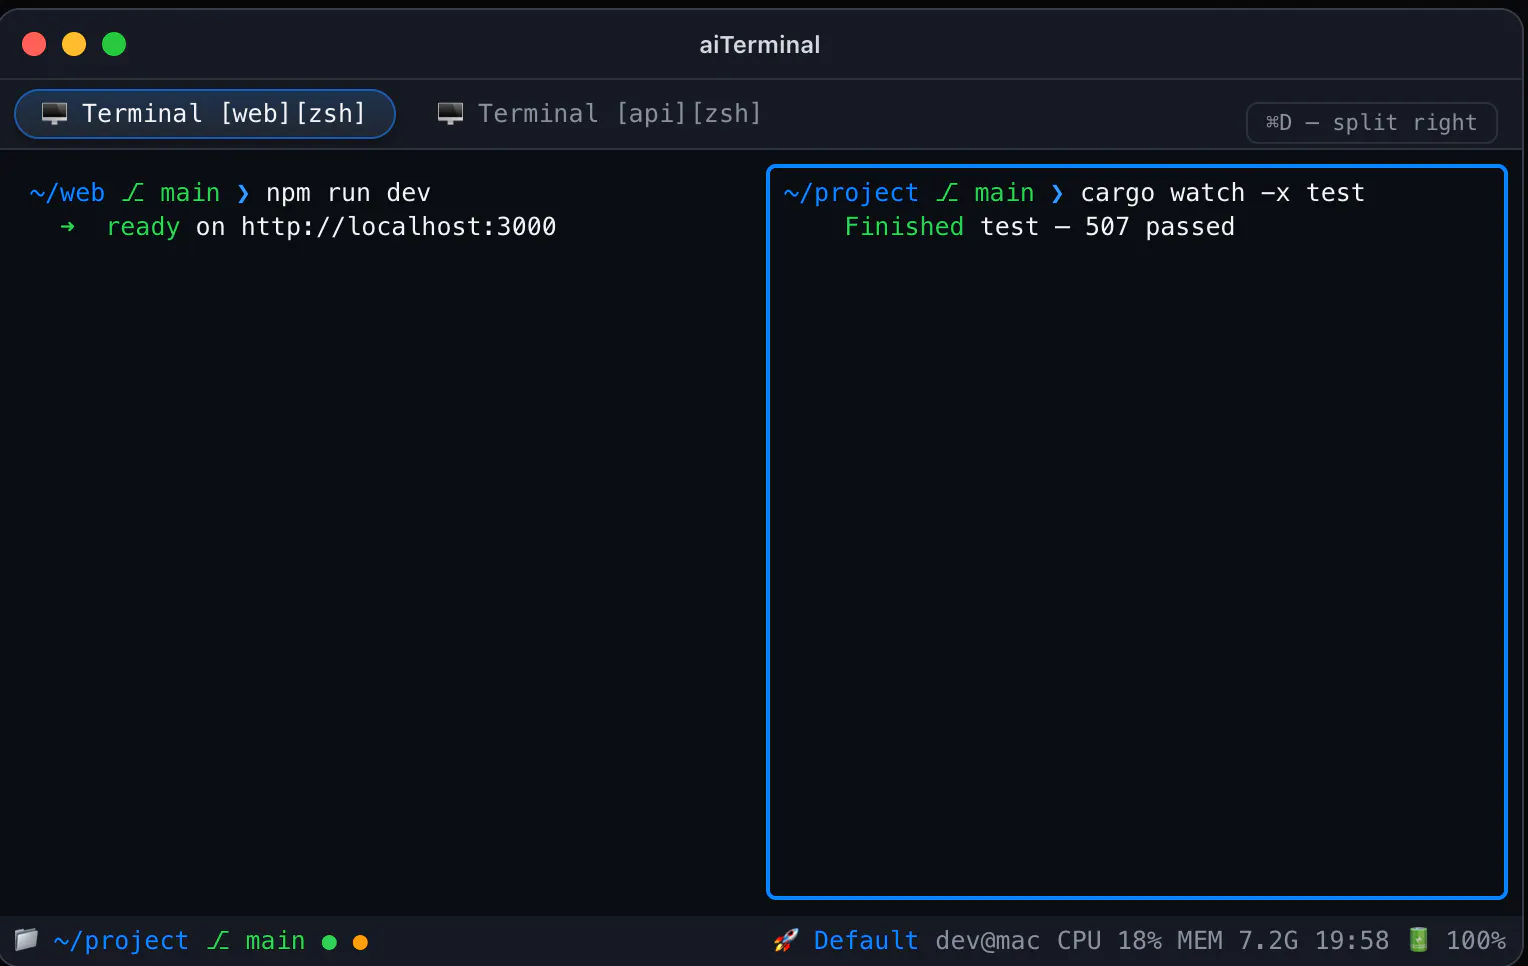
Task: Close the window with the red button
Action: tap(34, 44)
